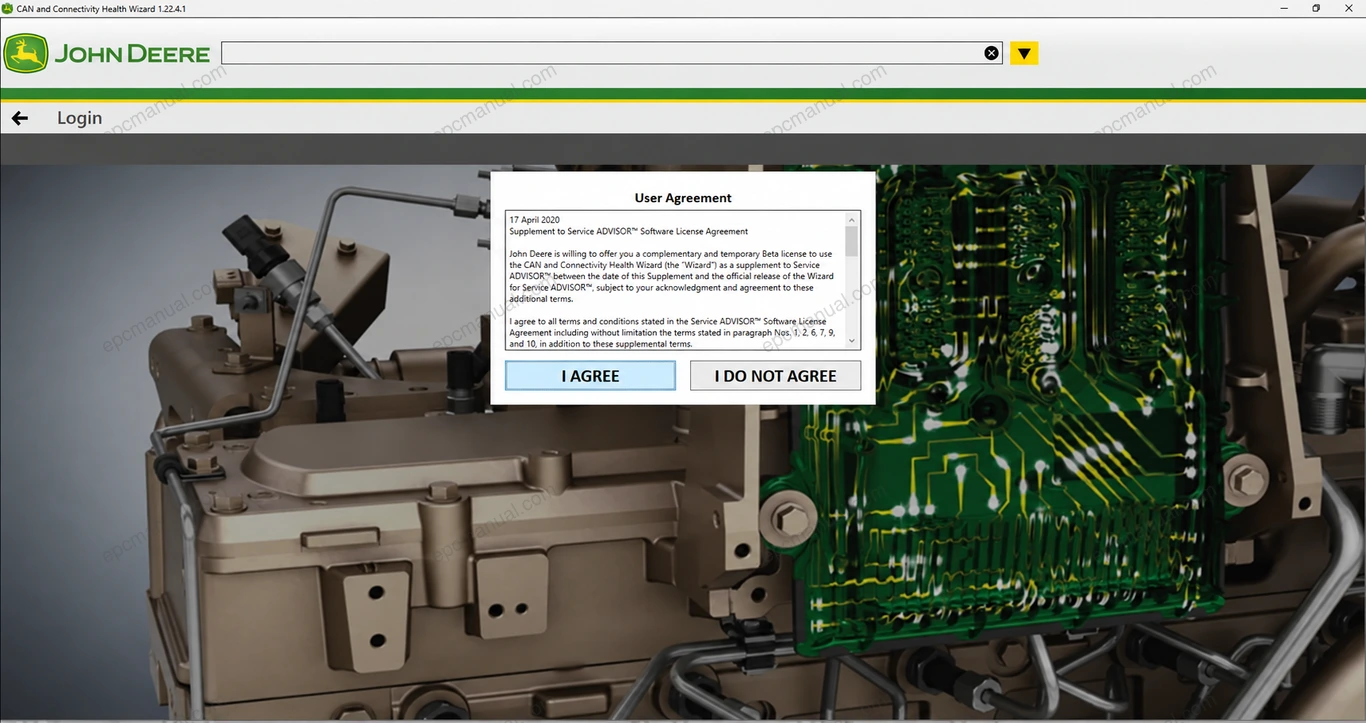This screenshot has height=723, width=1366.
Task: Click the app icon in title bar
Action: pos(8,8)
